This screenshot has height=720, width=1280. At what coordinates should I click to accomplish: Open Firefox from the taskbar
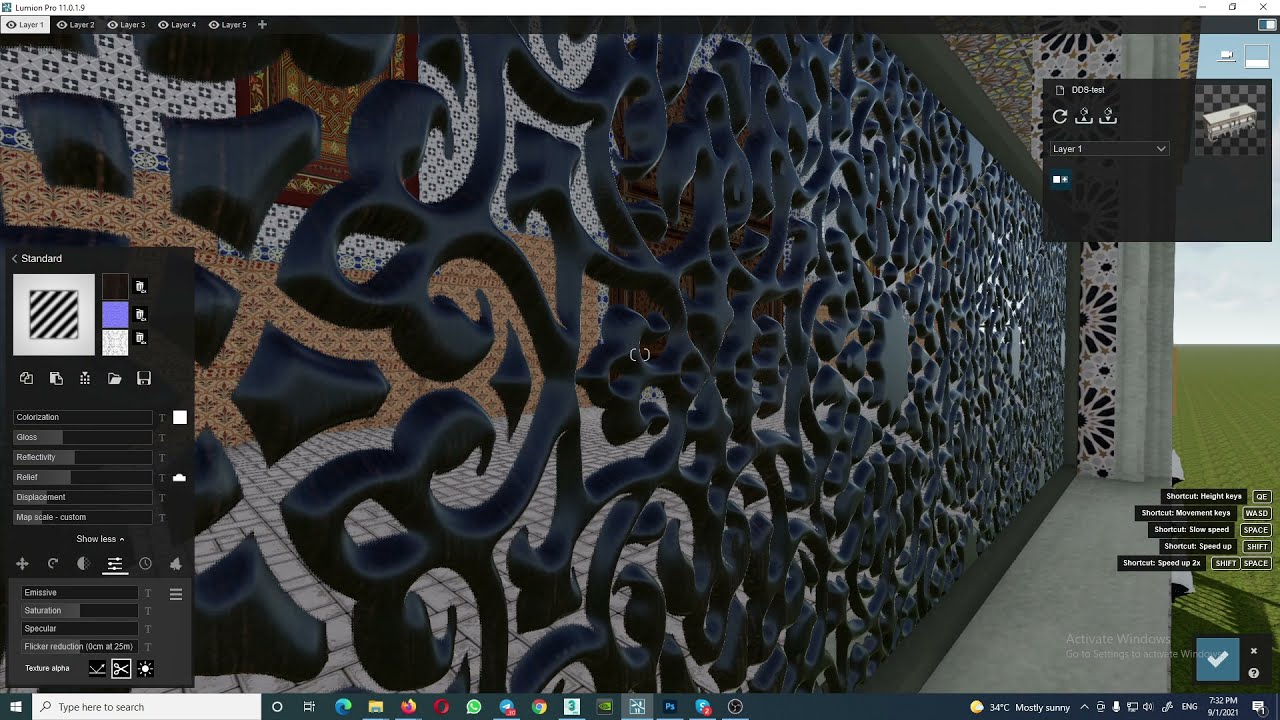click(x=408, y=707)
